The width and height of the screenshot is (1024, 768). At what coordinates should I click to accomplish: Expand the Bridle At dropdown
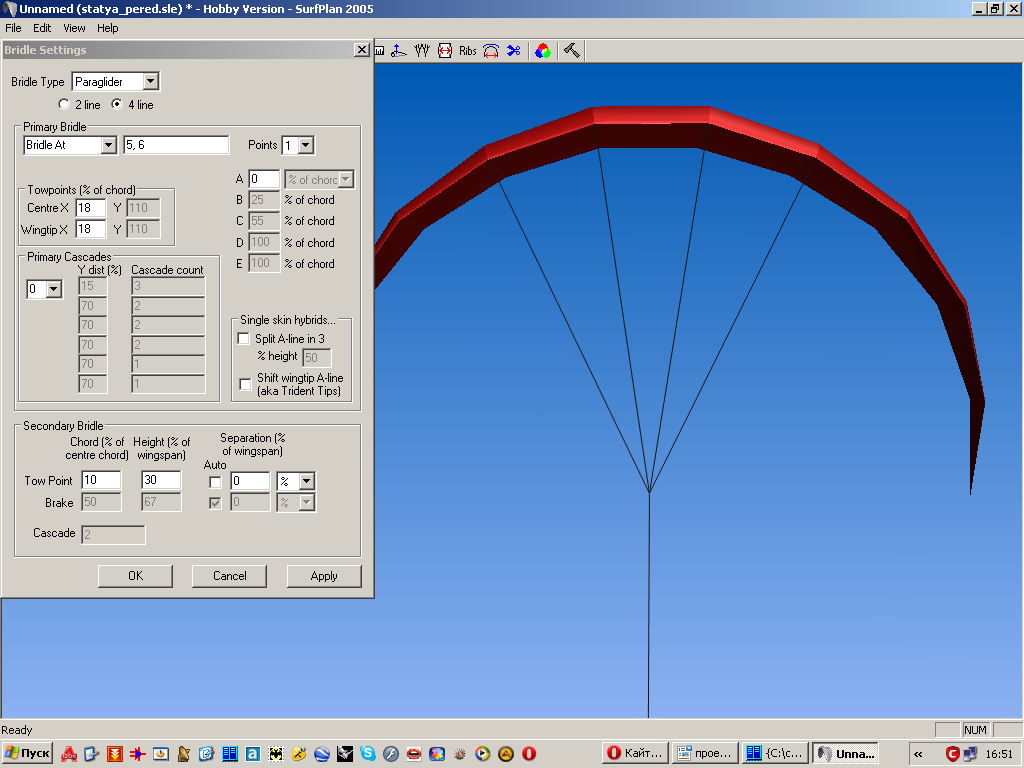(108, 145)
